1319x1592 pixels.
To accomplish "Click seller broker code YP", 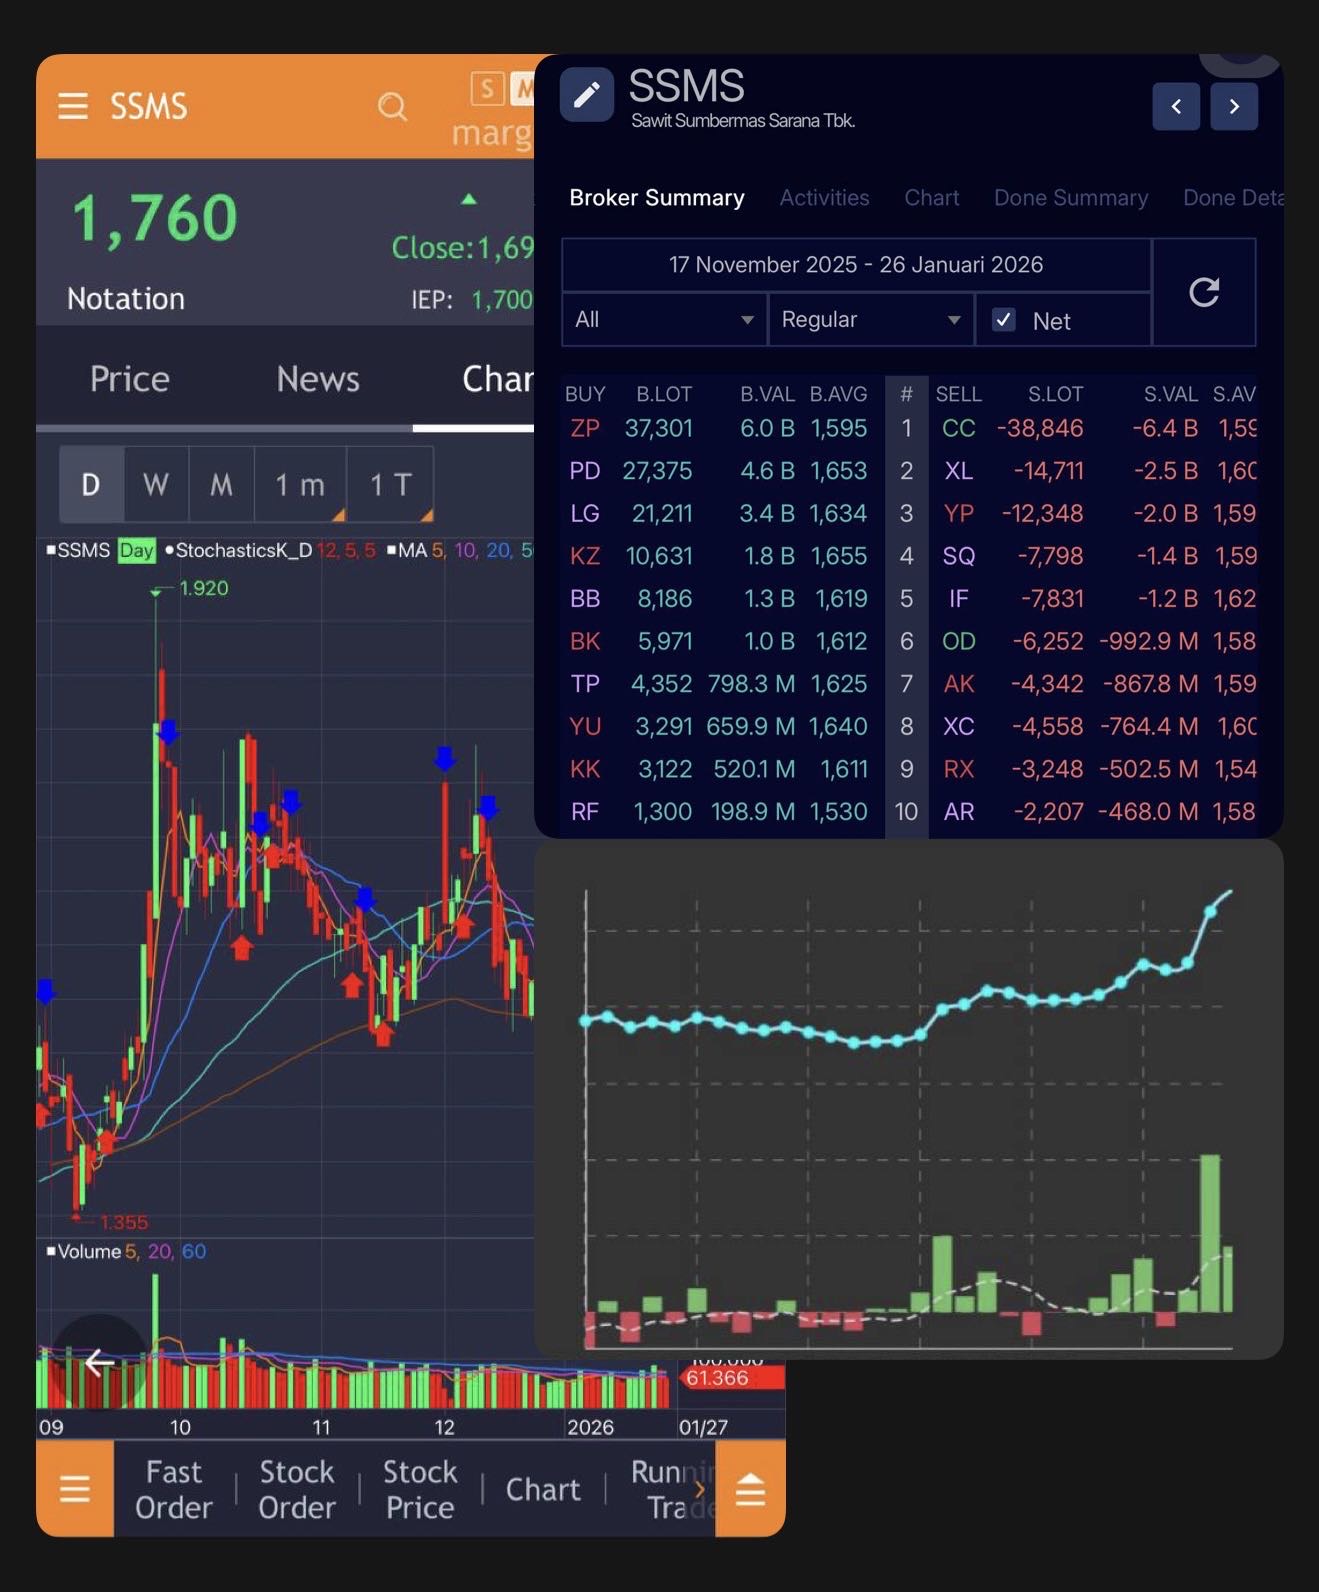I will (x=959, y=514).
